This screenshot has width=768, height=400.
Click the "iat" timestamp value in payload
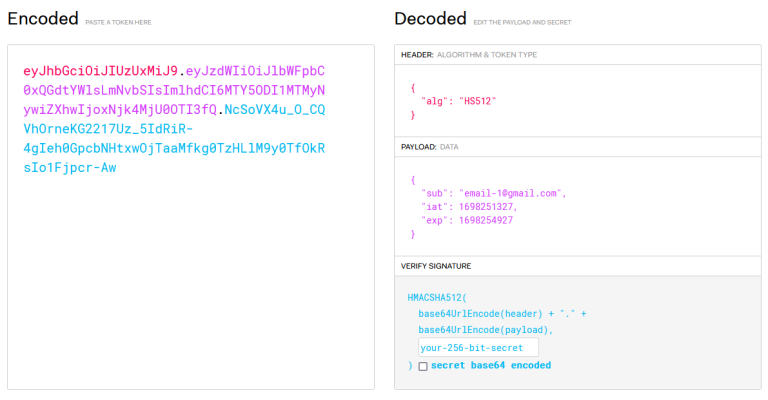(486, 207)
